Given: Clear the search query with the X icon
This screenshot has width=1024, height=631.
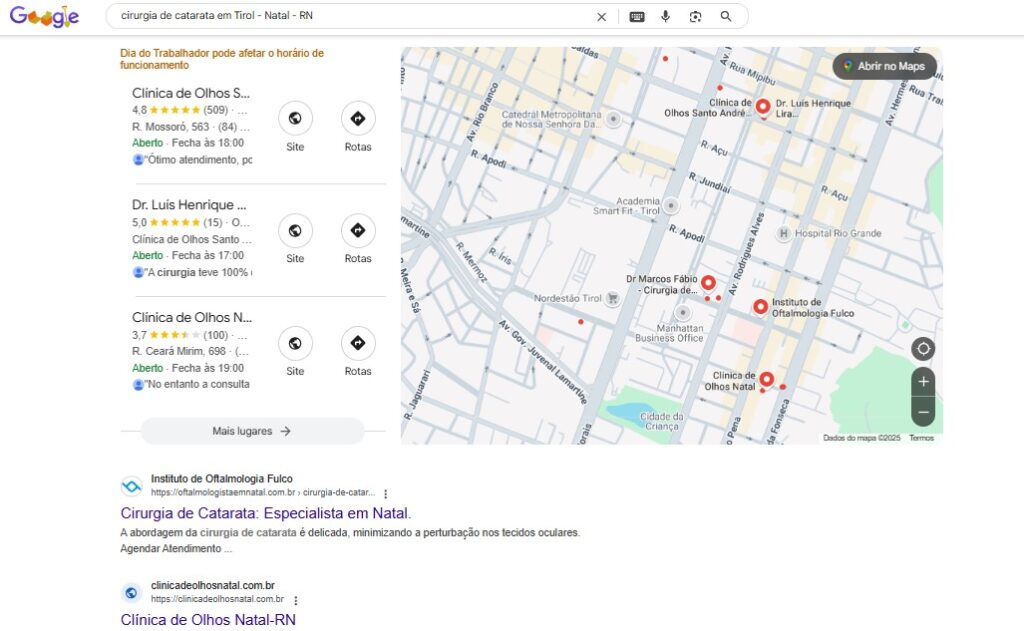Looking at the screenshot, I should [601, 17].
